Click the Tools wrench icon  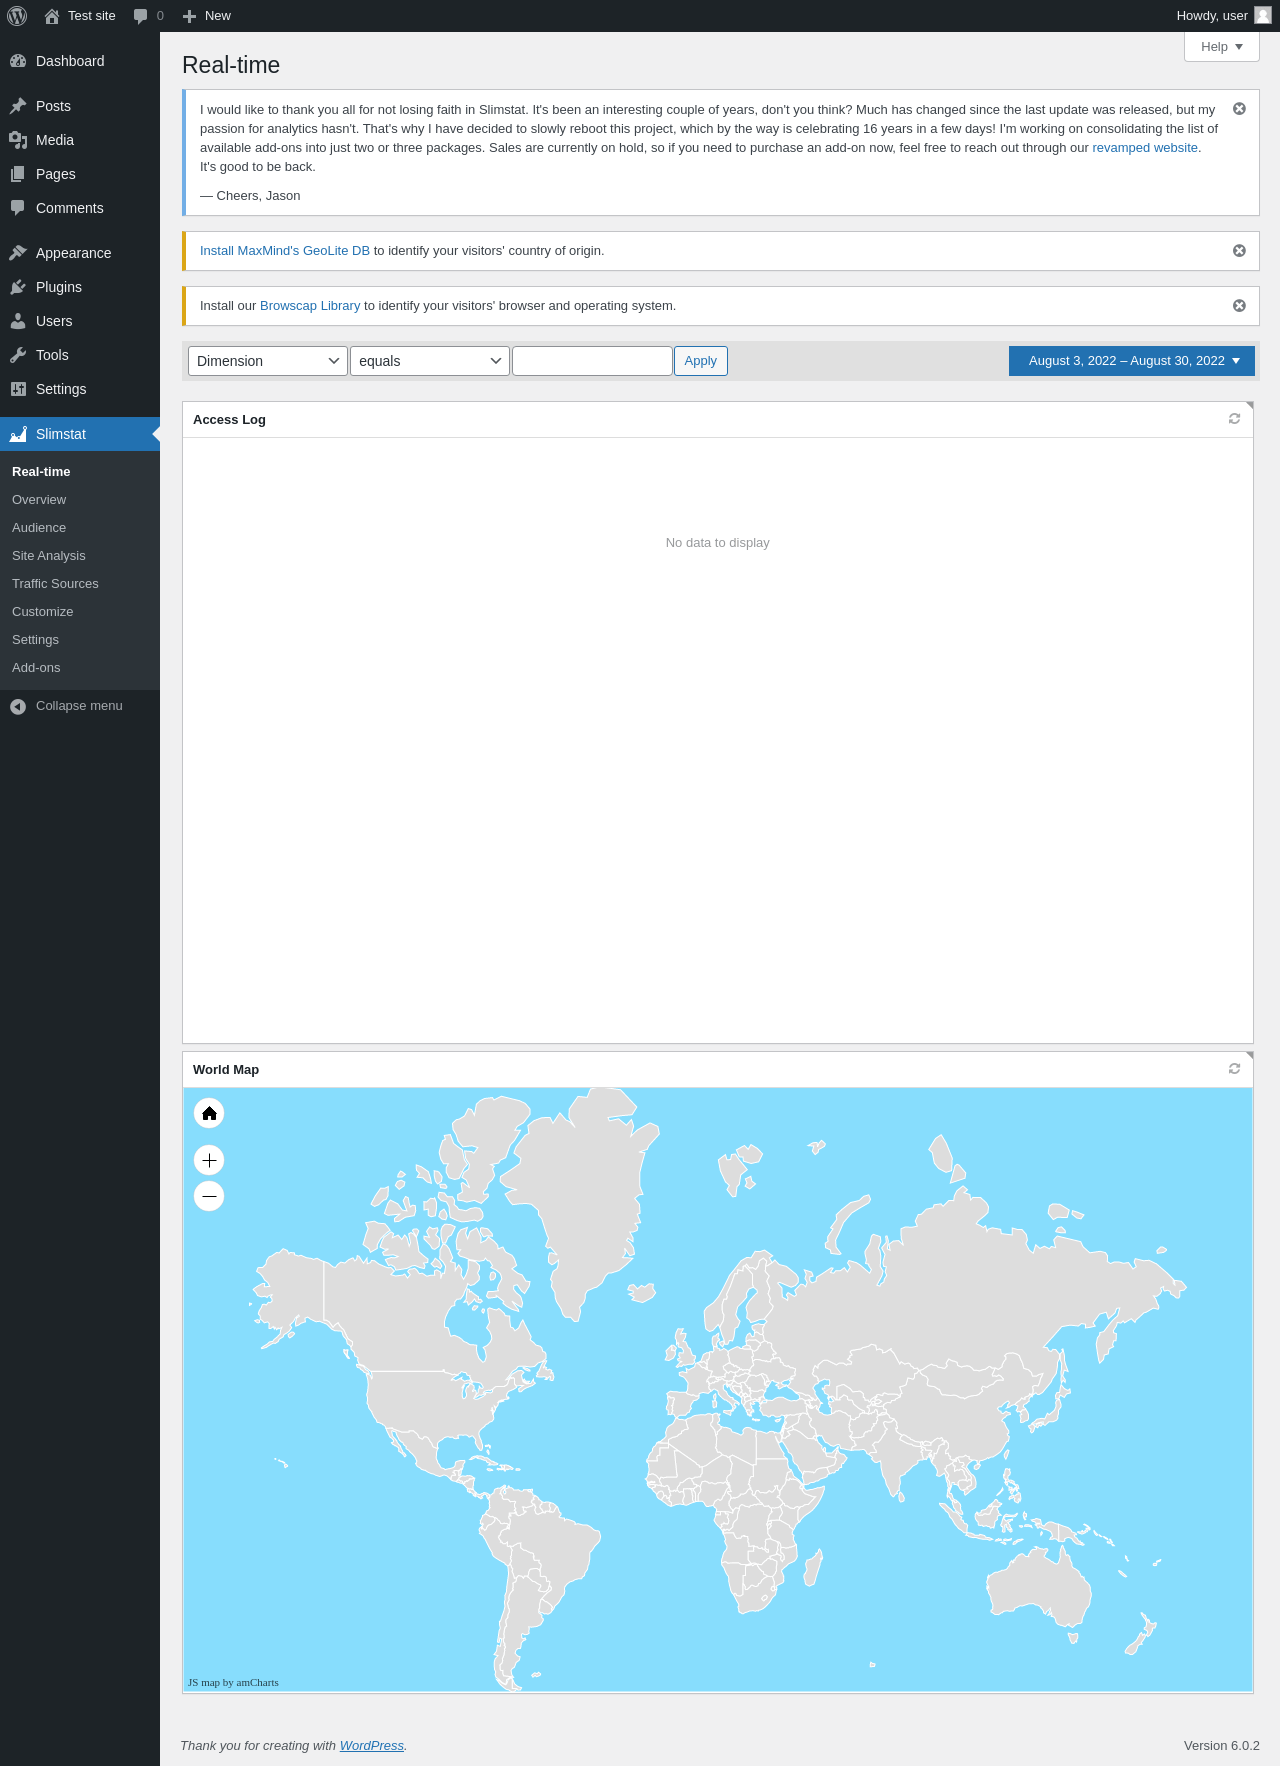18,355
